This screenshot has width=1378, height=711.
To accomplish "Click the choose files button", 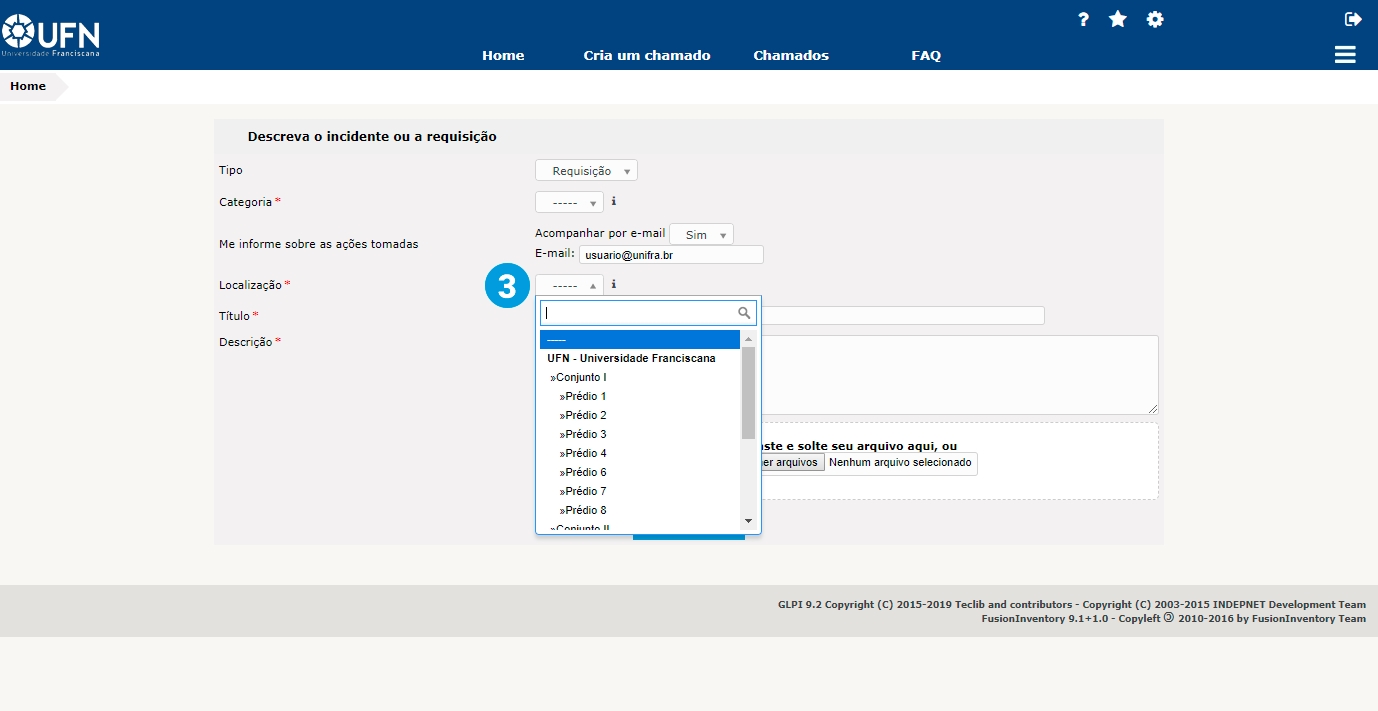I will (792, 463).
